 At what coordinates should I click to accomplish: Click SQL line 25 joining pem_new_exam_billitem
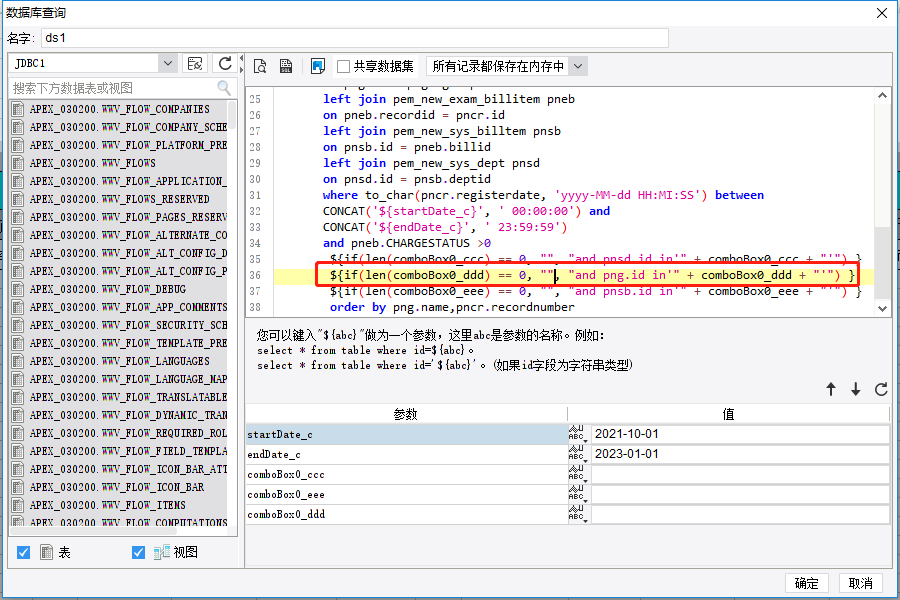pos(449,99)
